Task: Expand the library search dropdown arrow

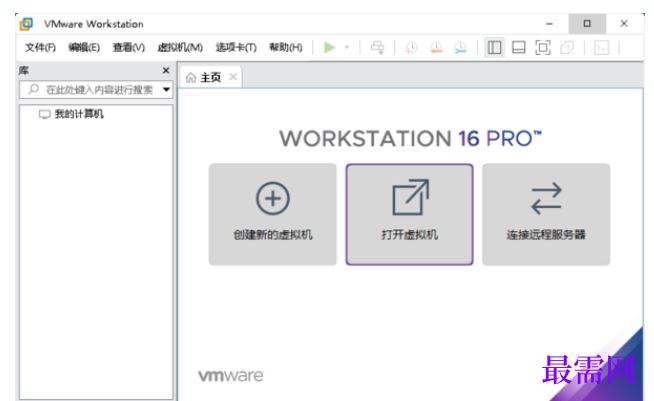Action: point(166,90)
